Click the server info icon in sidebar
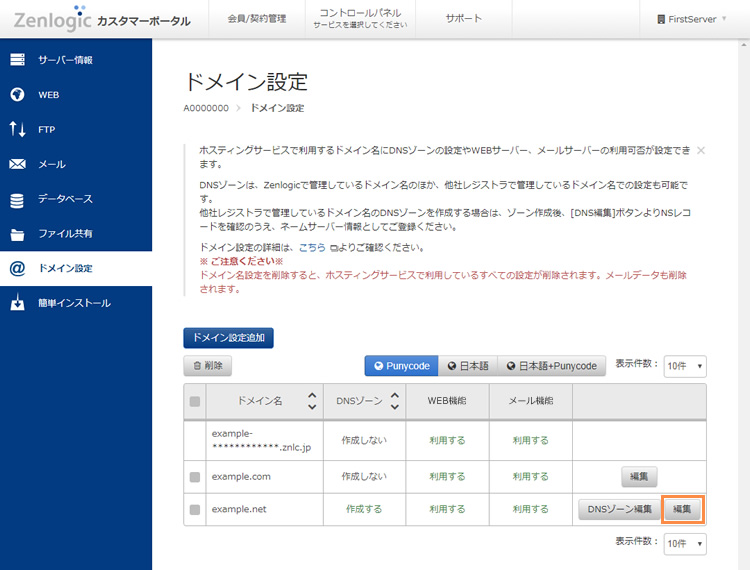The width and height of the screenshot is (750, 570). tap(17, 60)
